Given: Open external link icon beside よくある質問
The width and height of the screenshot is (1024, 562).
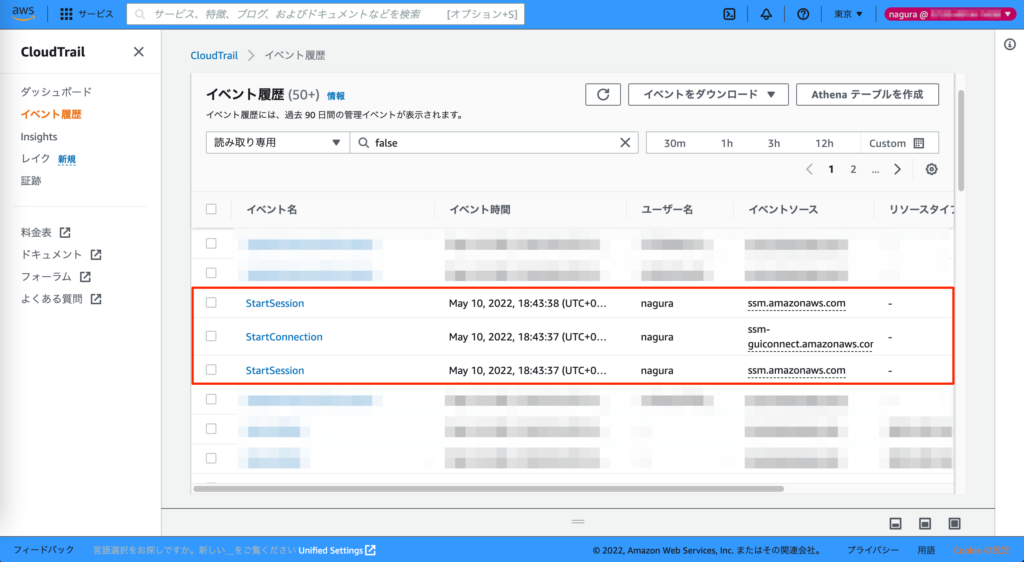Looking at the screenshot, I should (x=96, y=299).
